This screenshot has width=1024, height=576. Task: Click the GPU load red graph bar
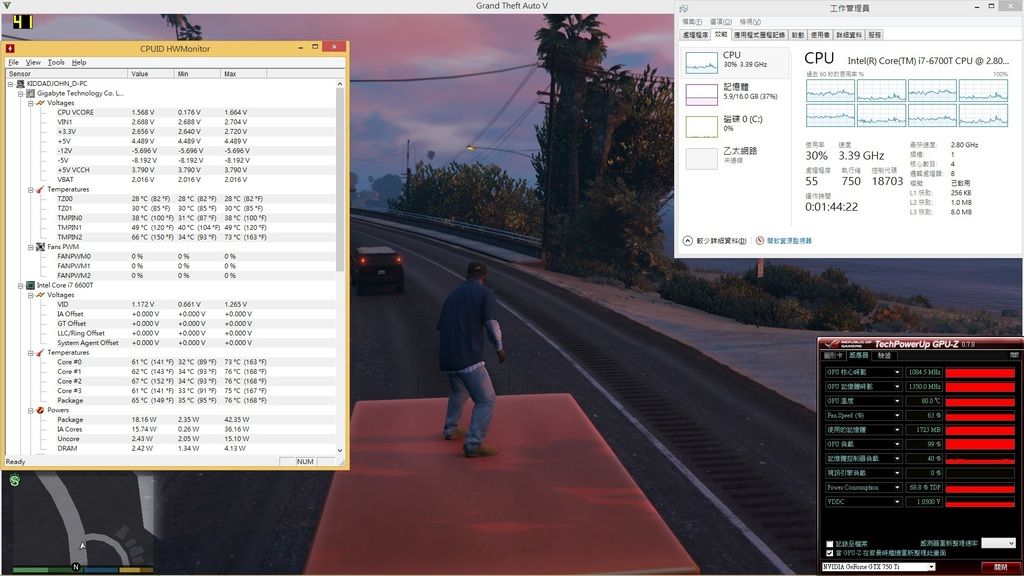point(980,444)
